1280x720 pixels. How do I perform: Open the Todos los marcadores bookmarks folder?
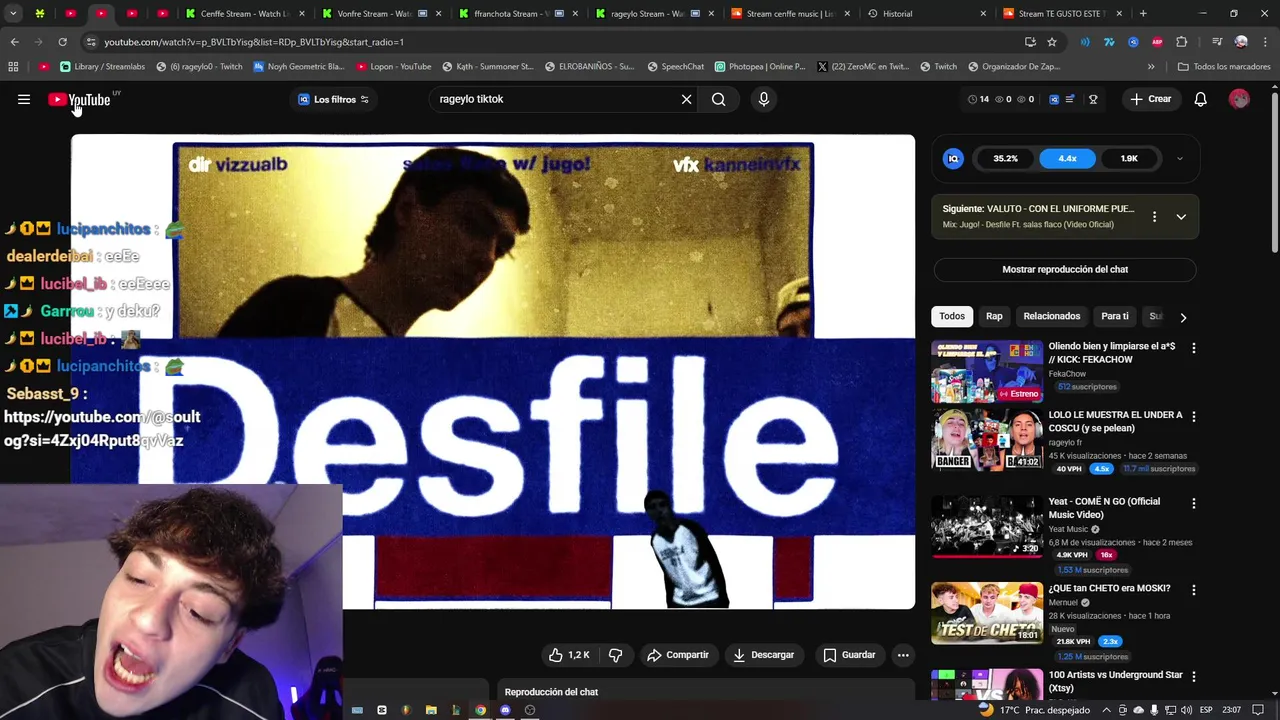point(1224,67)
